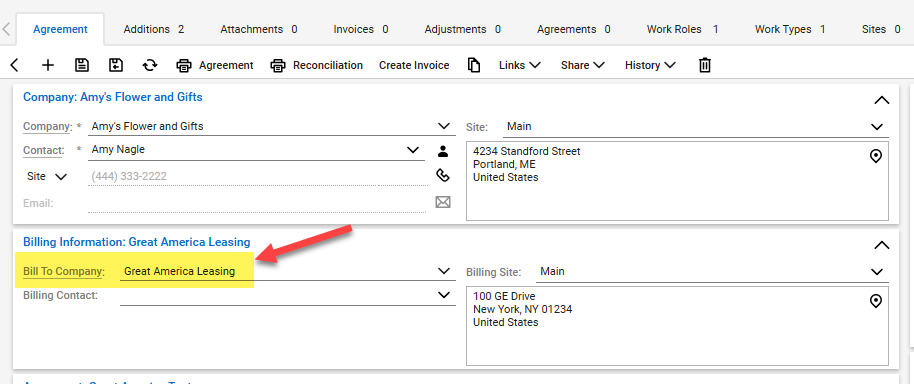Switch to the Invoices tab
This screenshot has height=384, width=914.
(x=361, y=29)
